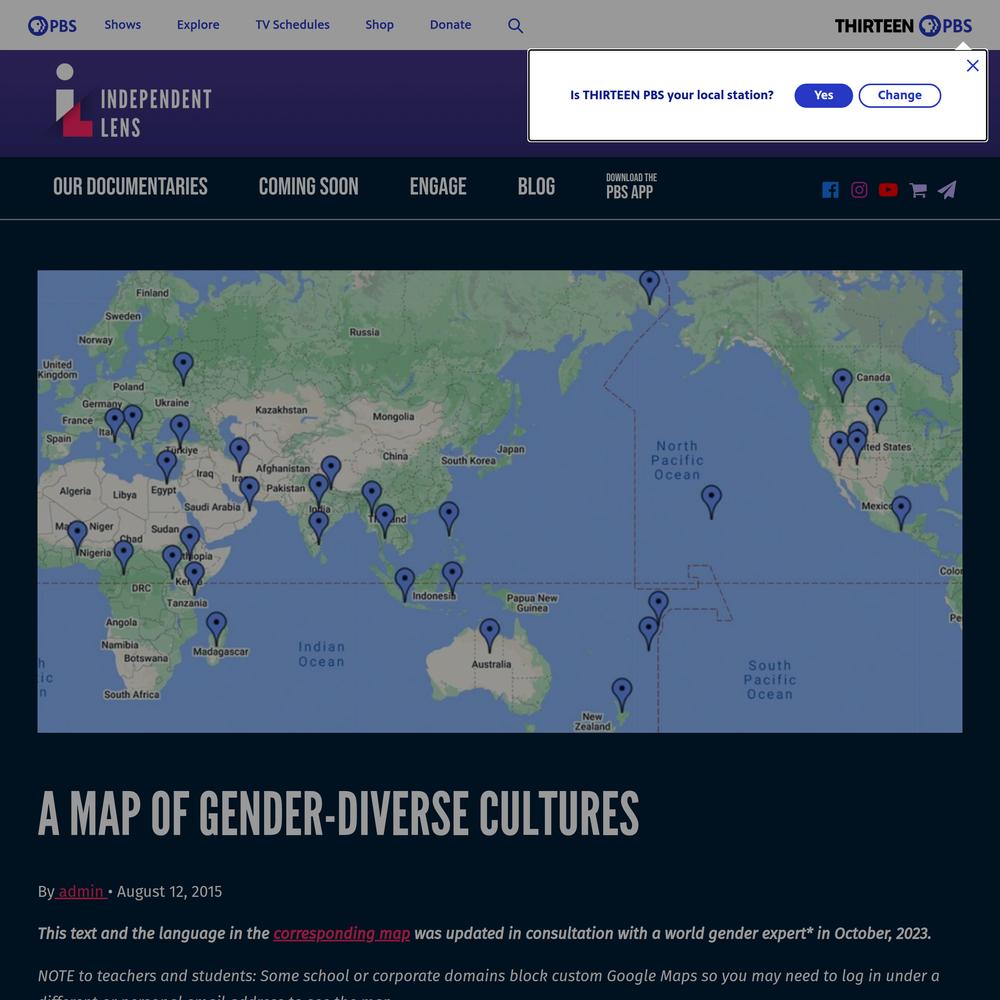1000x1000 pixels.
Task: Open the Shop link in top bar
Action: 379,25
